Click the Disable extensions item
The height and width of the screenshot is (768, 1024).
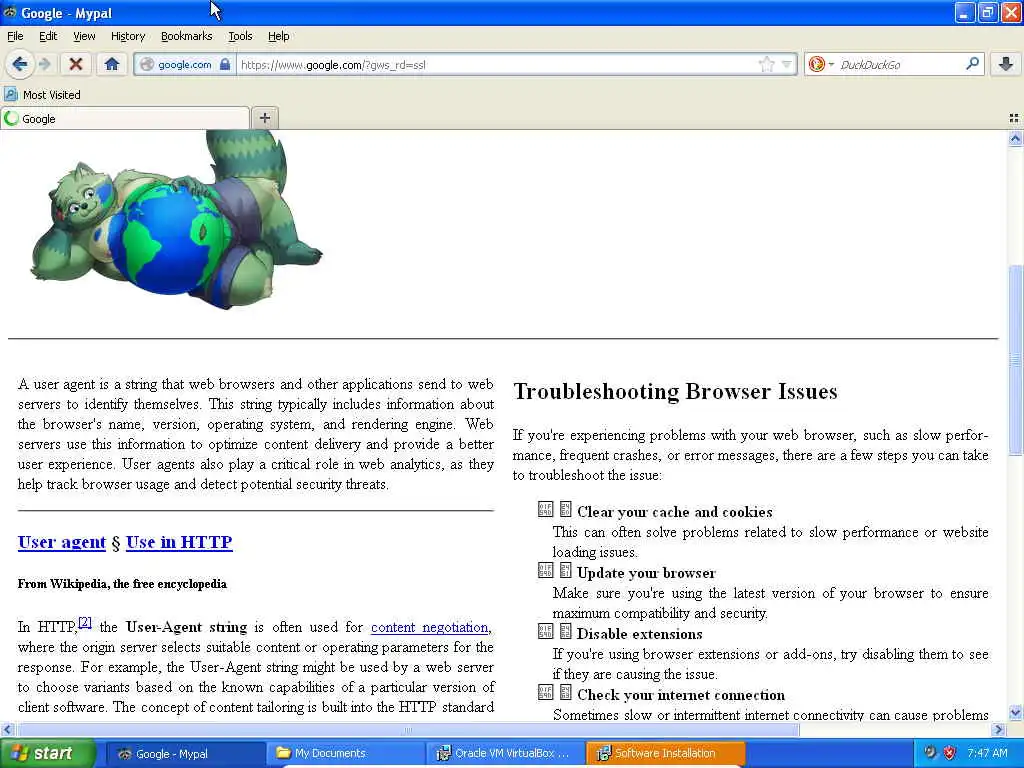pyautogui.click(x=639, y=634)
